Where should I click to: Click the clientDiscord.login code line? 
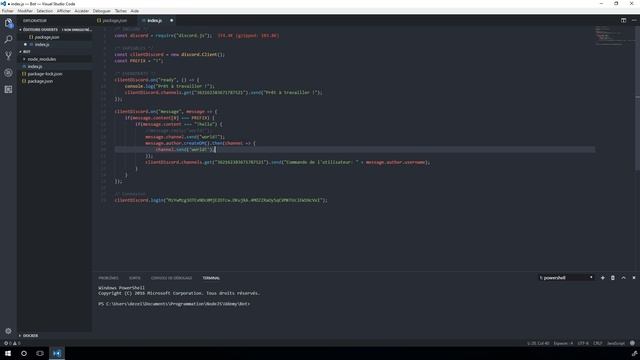pos(221,200)
